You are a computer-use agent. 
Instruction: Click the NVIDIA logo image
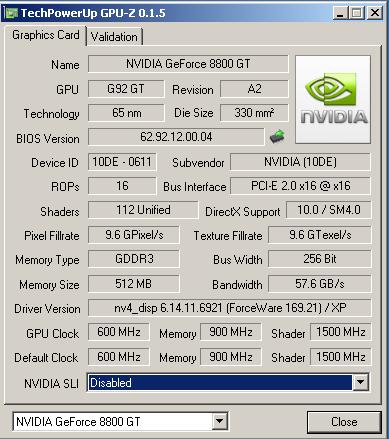tap(333, 100)
